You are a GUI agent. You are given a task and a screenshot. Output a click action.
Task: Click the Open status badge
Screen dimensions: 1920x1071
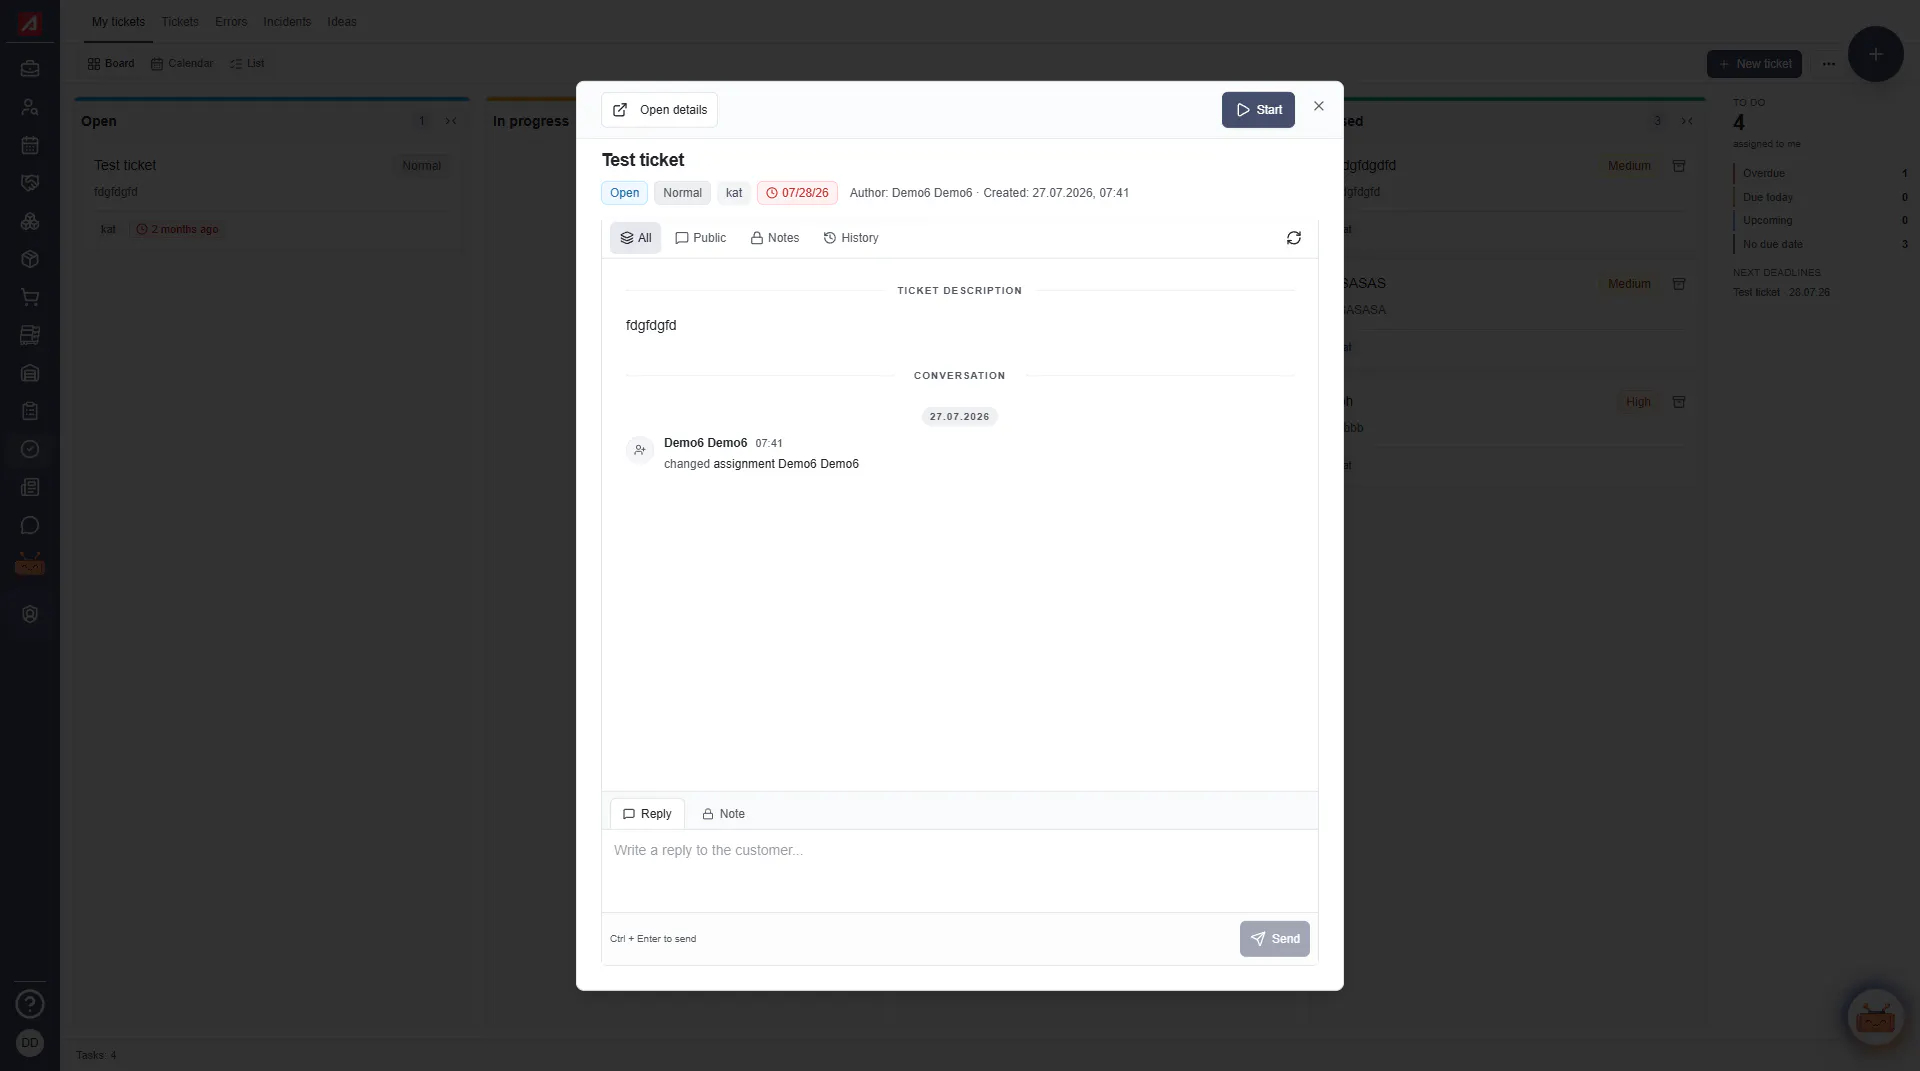coord(625,193)
